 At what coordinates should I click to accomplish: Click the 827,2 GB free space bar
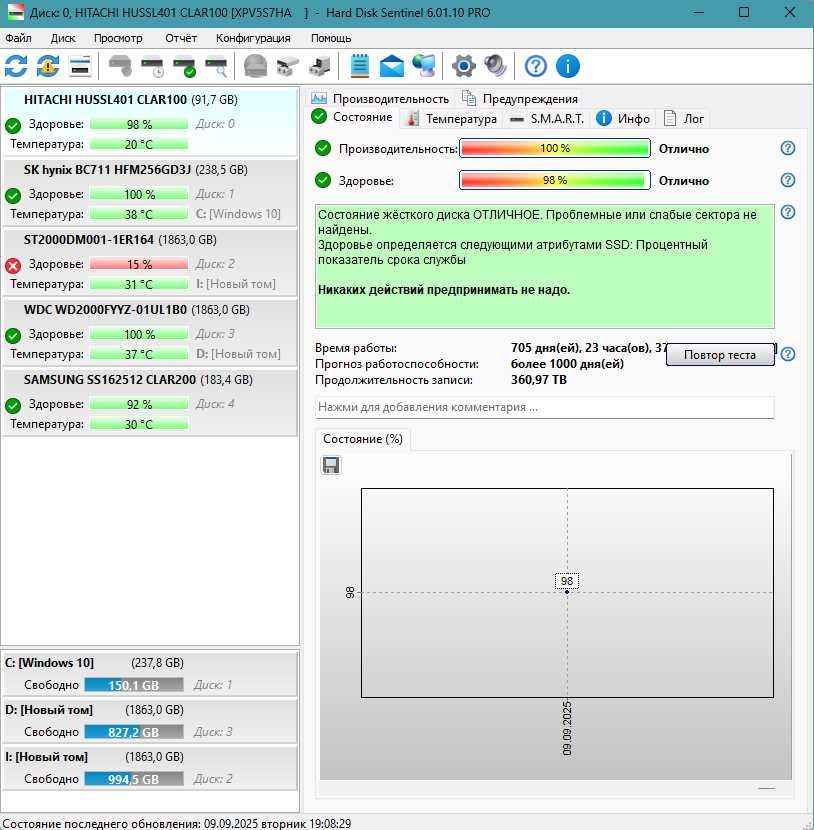134,732
